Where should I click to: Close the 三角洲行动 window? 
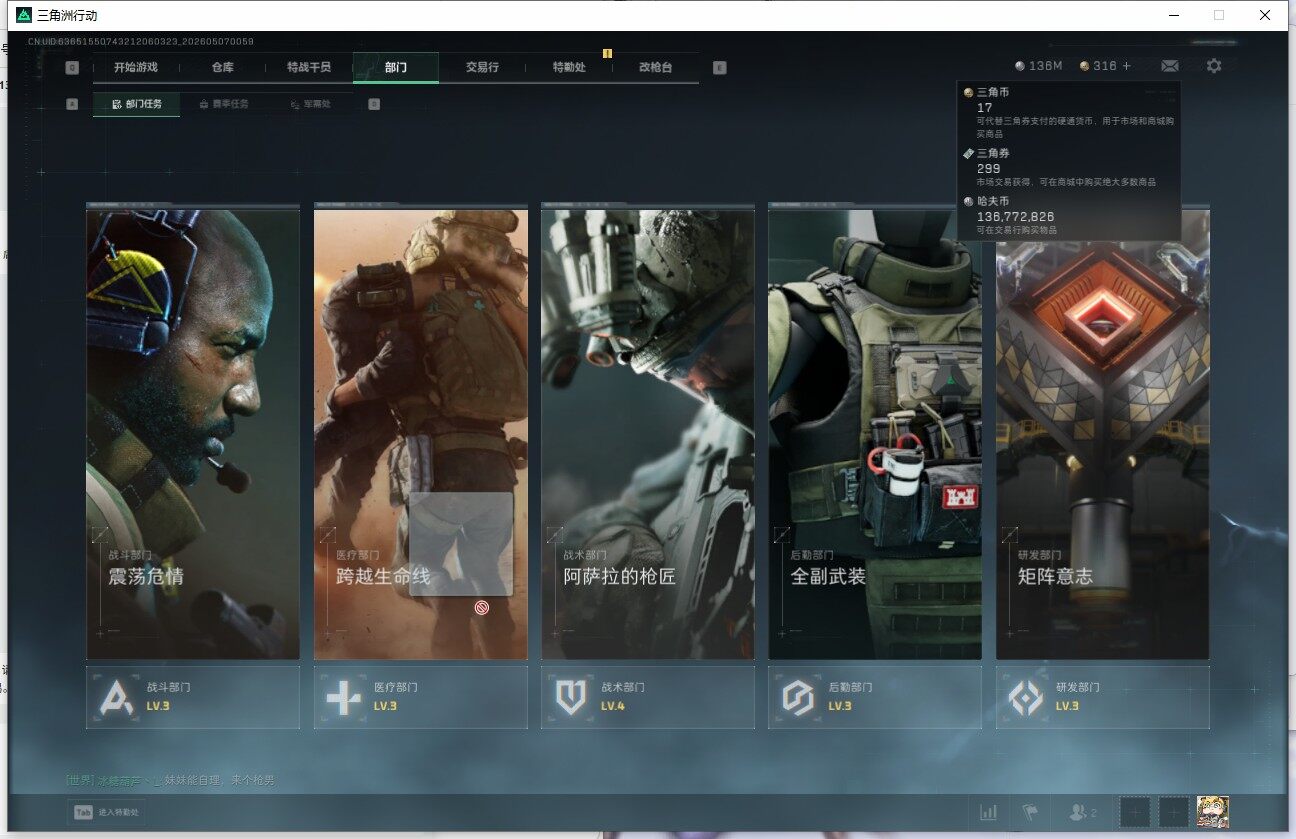(1265, 15)
